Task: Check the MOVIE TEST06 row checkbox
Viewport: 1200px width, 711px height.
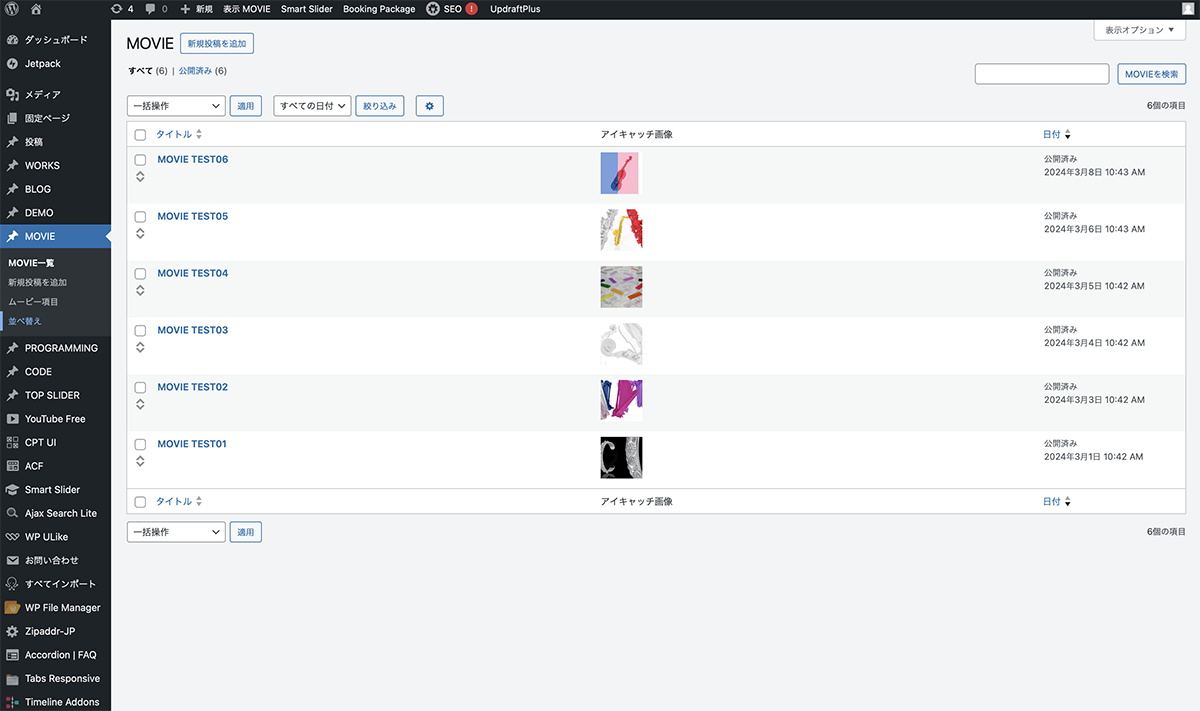Action: pyautogui.click(x=140, y=160)
